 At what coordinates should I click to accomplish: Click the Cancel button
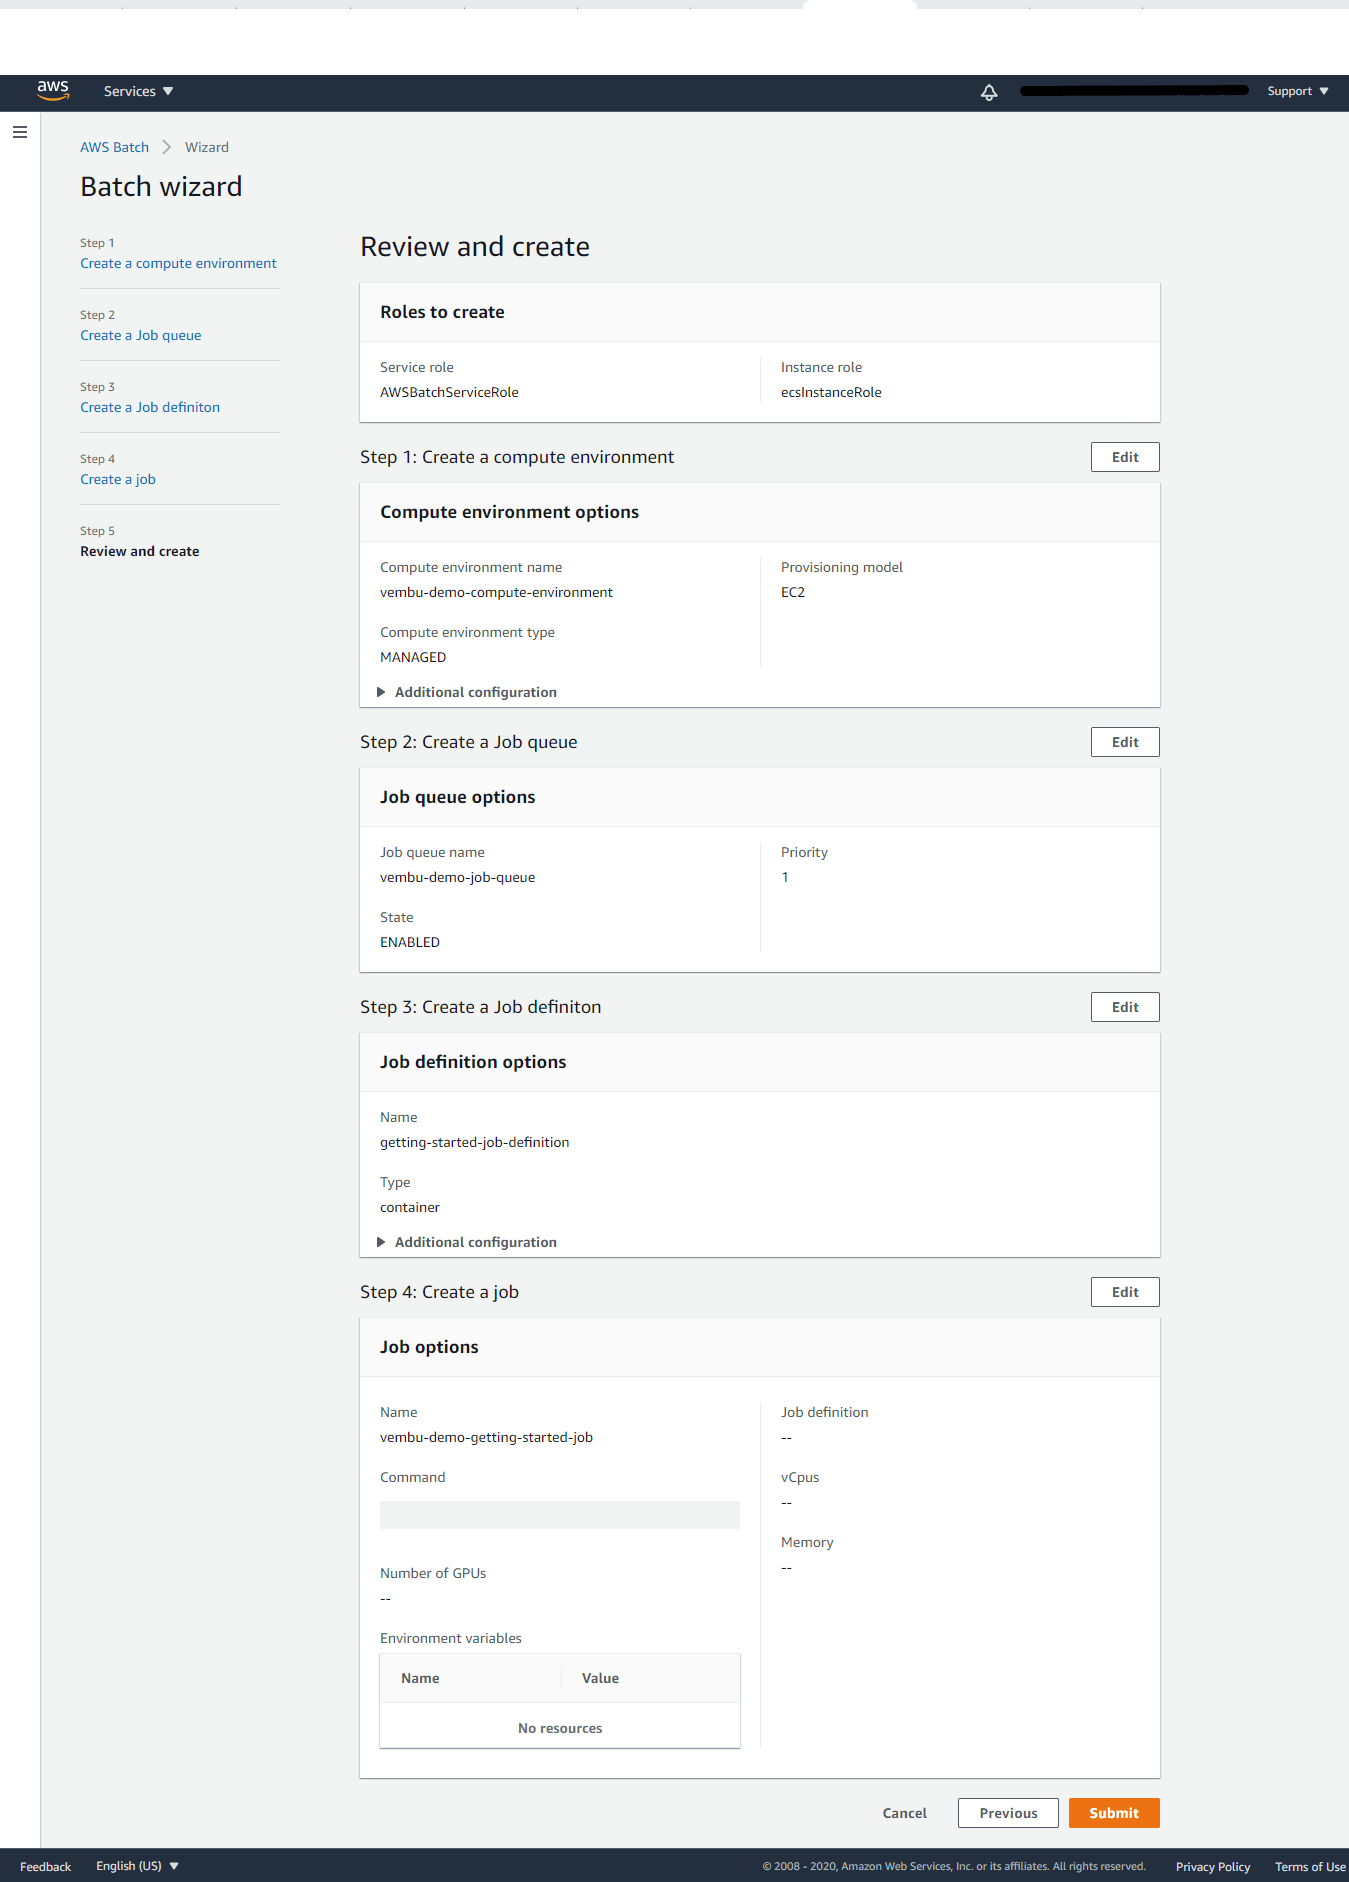click(x=904, y=1813)
